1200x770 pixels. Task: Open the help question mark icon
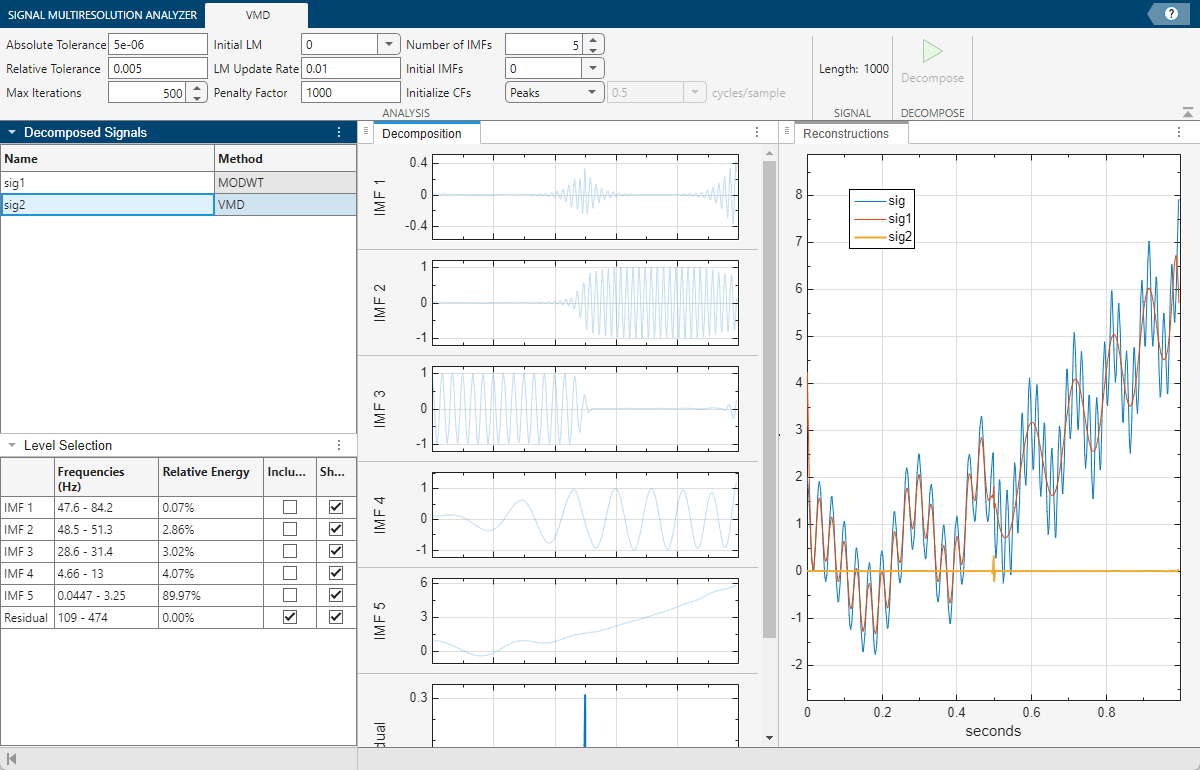1171,13
